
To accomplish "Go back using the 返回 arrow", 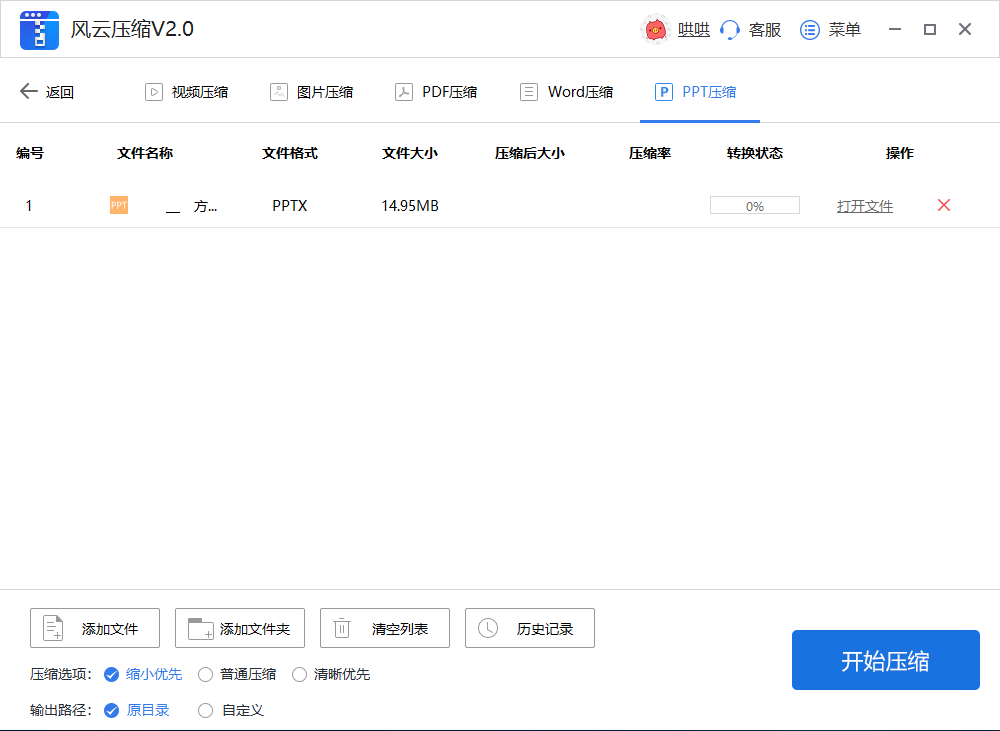I will pyautogui.click(x=30, y=91).
